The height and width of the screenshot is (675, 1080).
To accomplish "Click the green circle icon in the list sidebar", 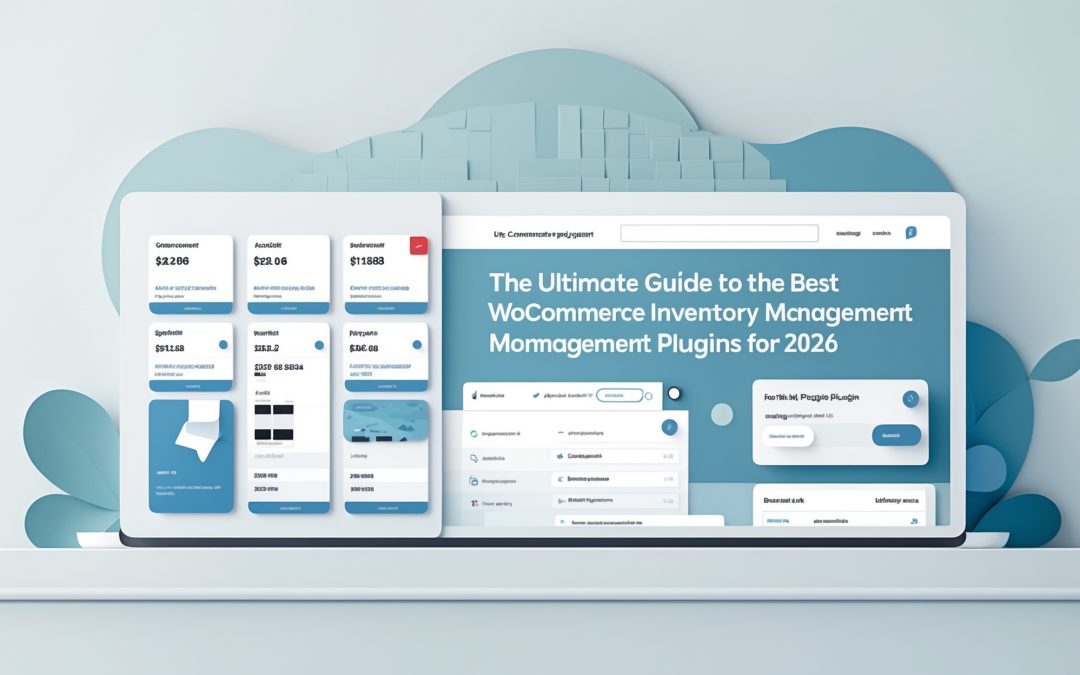I will point(473,434).
